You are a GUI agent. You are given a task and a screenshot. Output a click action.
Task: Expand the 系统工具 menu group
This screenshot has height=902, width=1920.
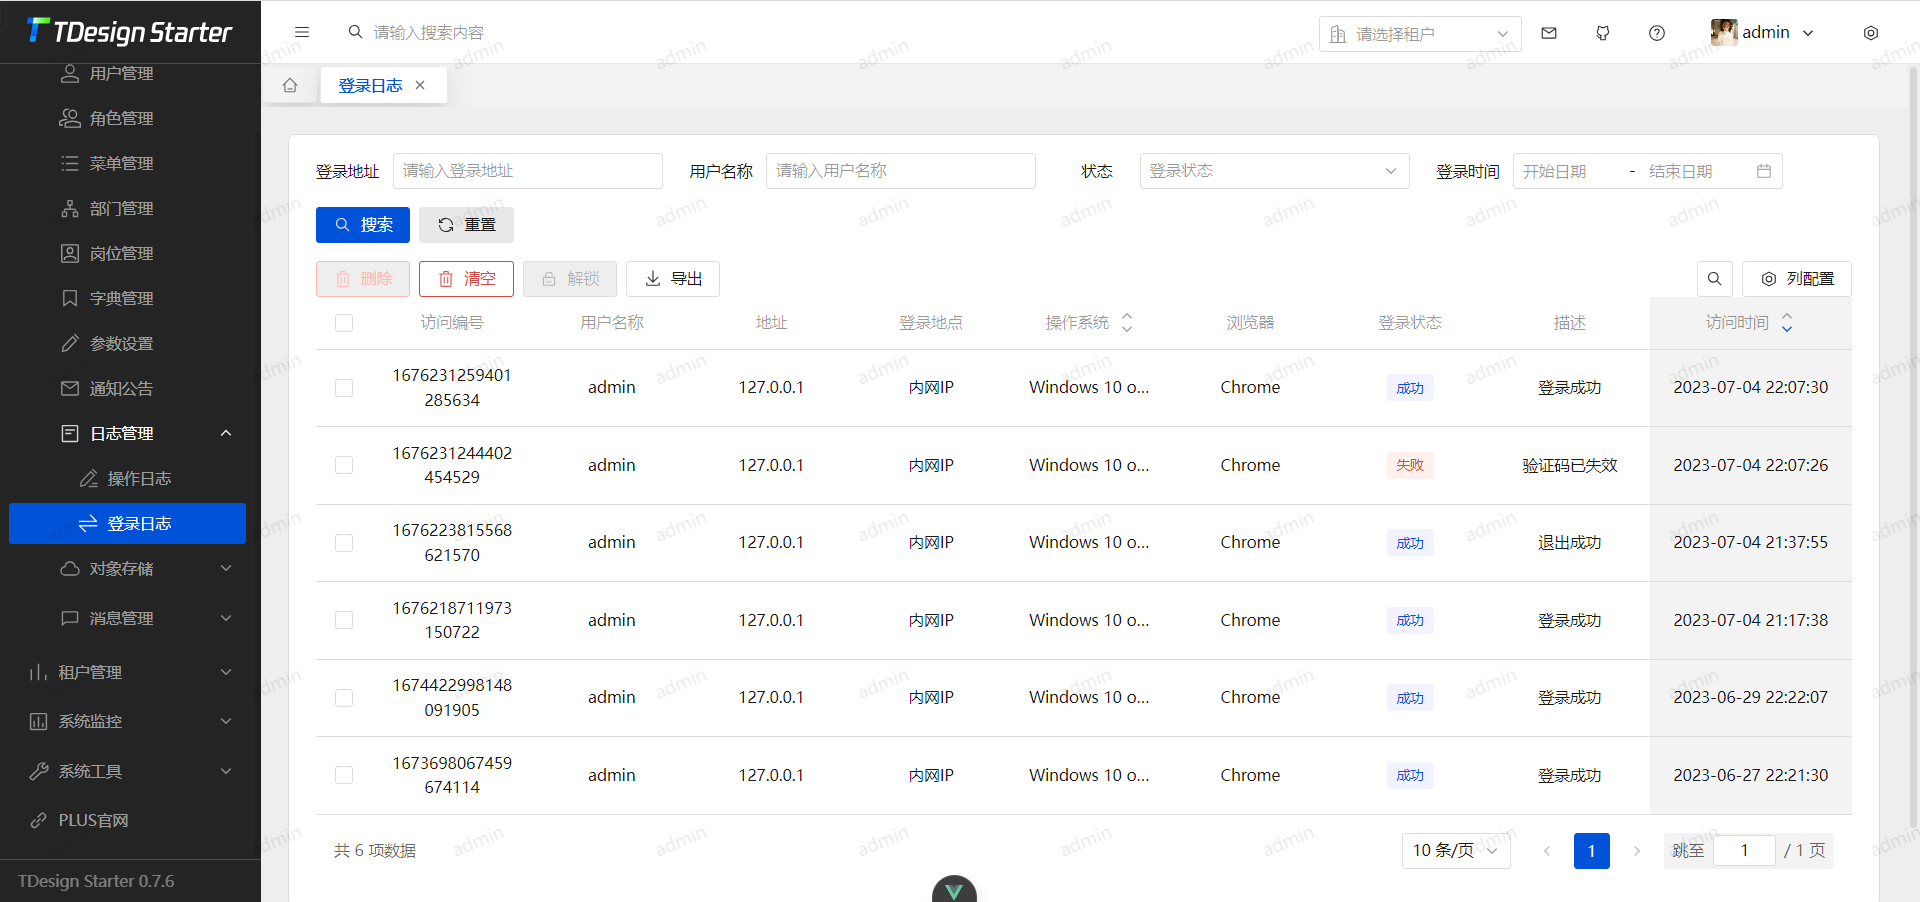tap(127, 771)
